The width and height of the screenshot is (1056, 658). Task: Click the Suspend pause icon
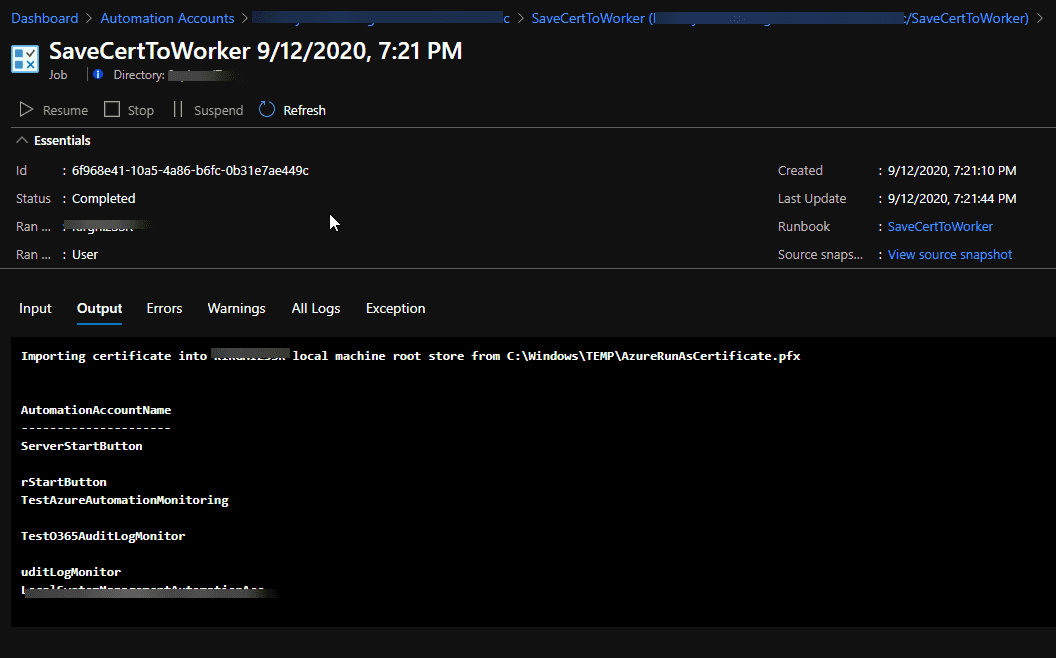tap(178, 109)
